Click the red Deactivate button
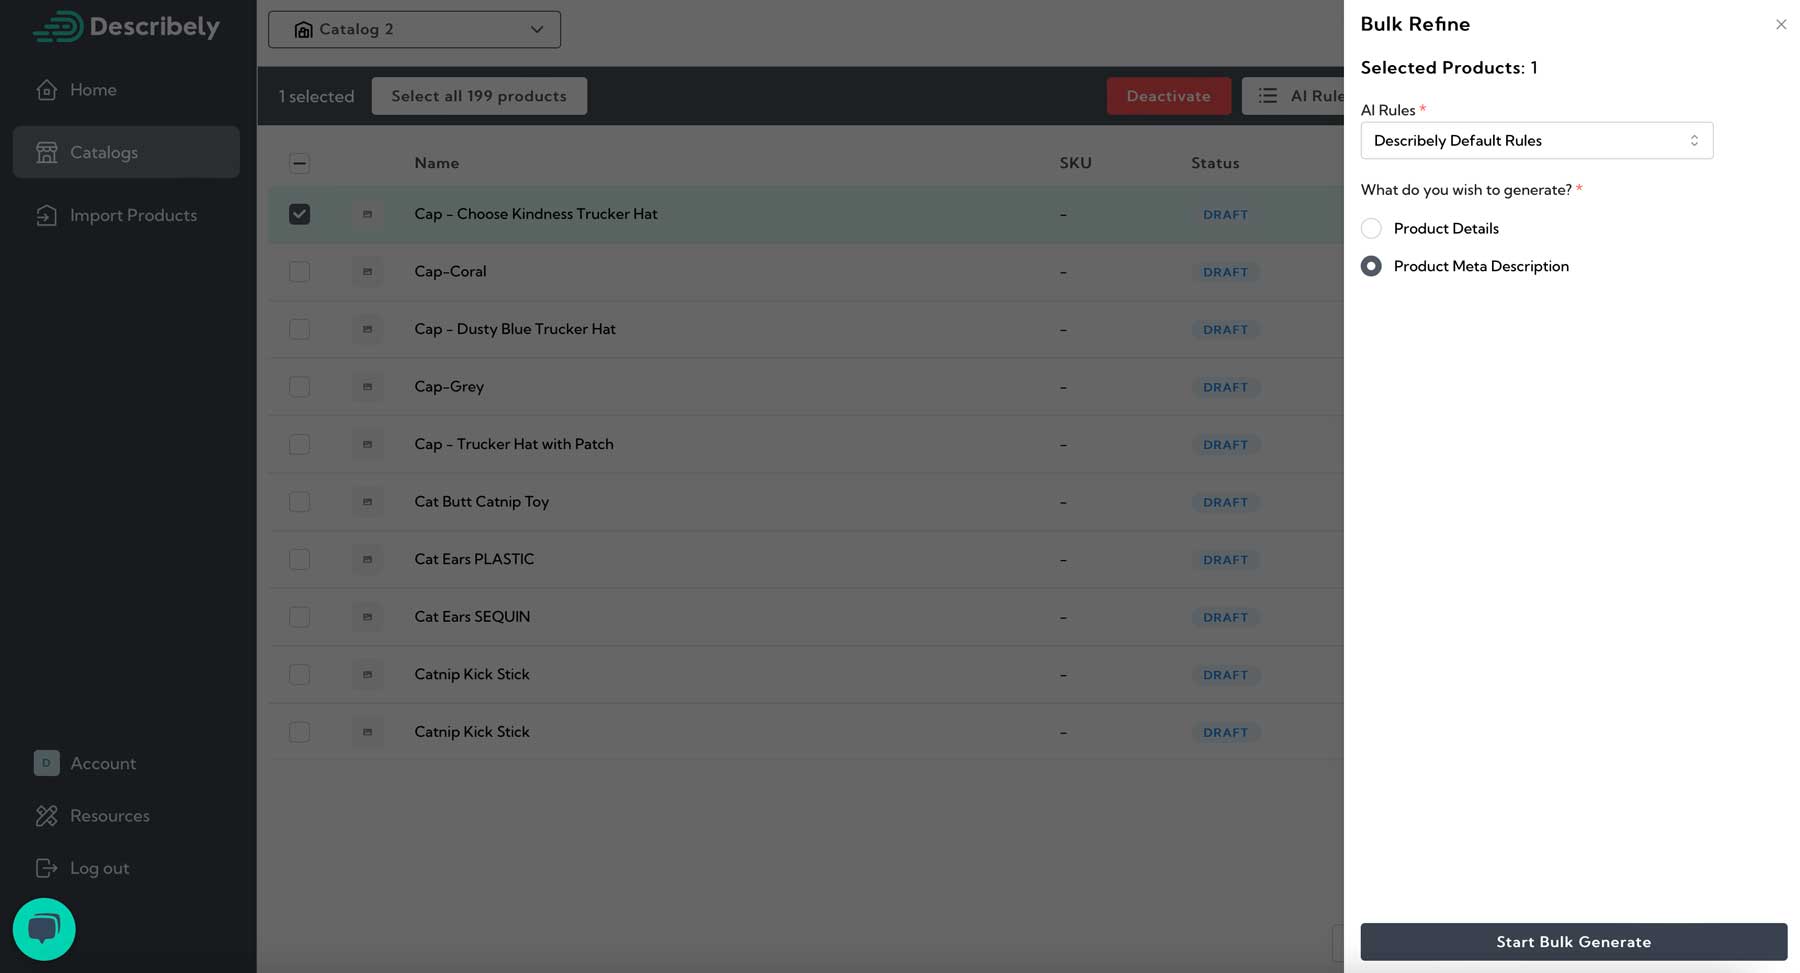This screenshot has height=973, width=1800. 1167,96
